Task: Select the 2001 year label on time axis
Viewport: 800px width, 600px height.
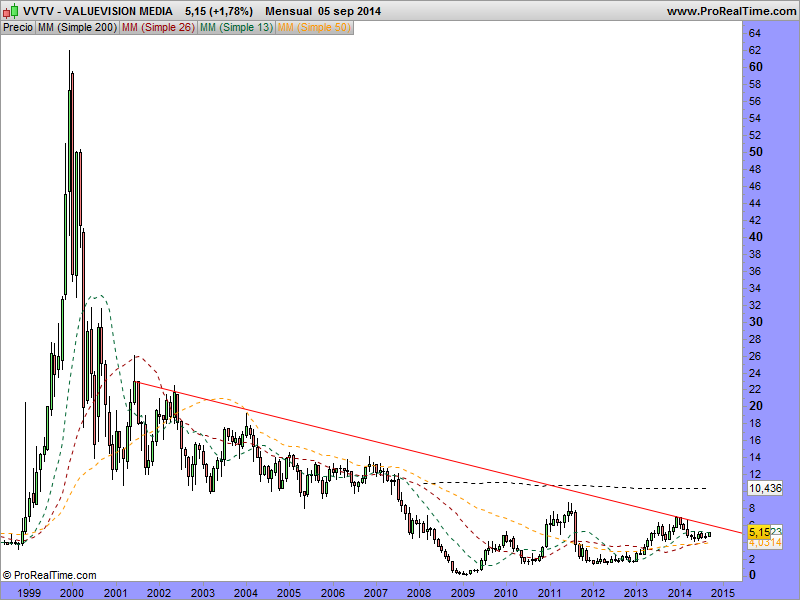Action: [x=115, y=593]
